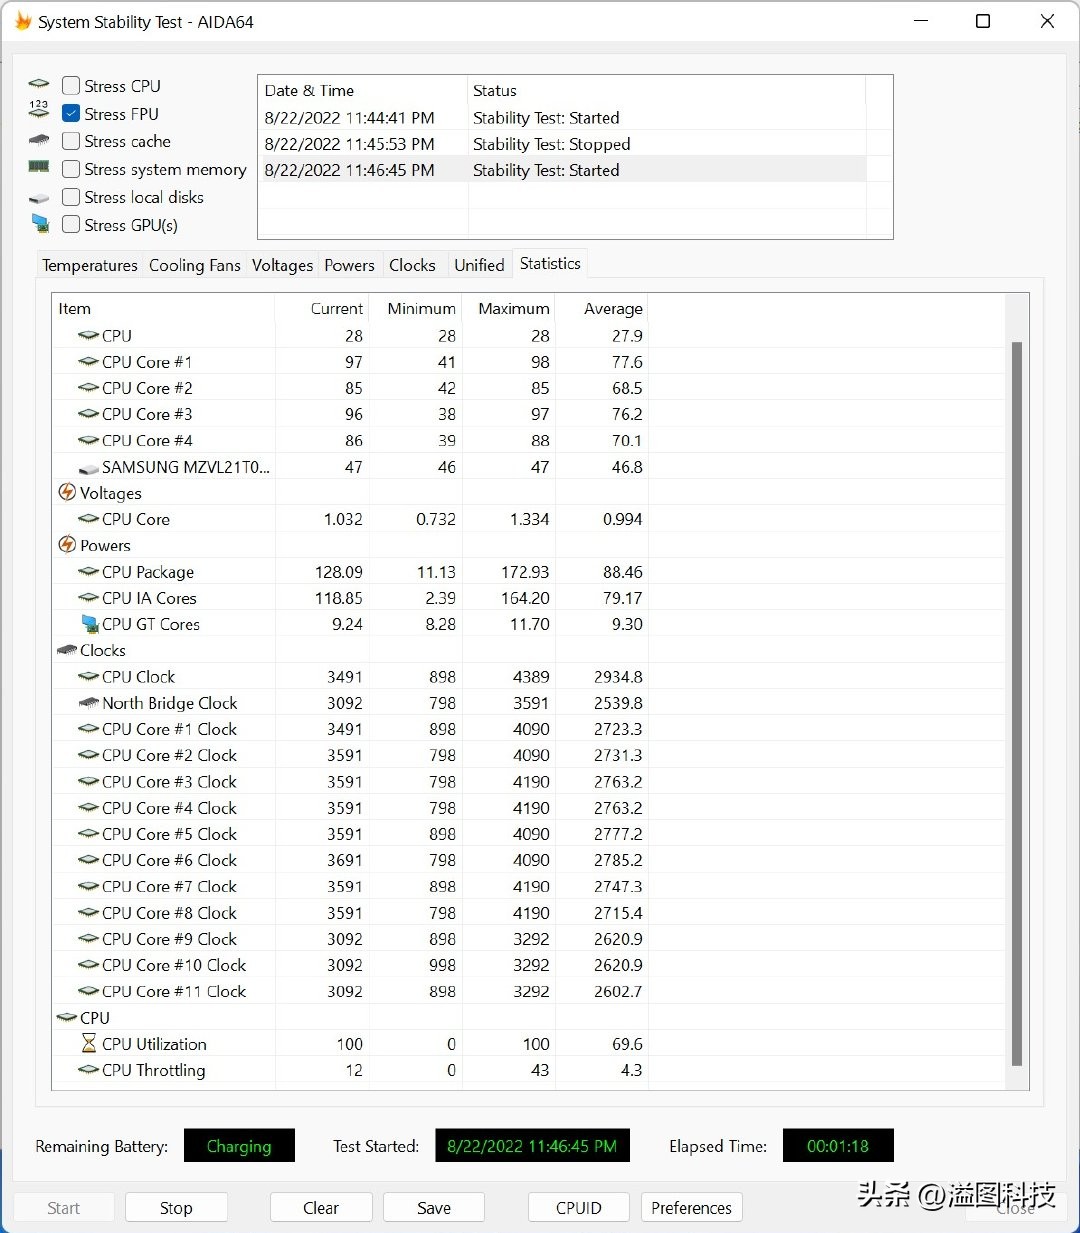The width and height of the screenshot is (1080, 1233).
Task: Click the memory module icon beside Stress system memory
Action: pos(38,168)
